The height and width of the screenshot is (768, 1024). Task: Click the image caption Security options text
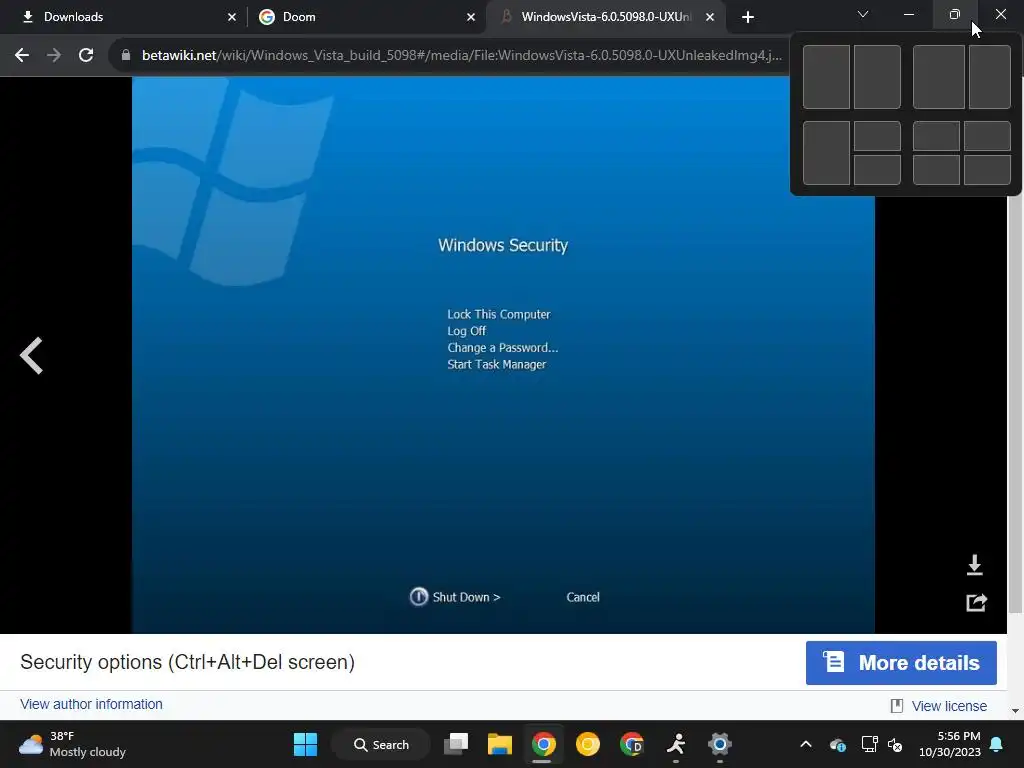[x=187, y=662]
